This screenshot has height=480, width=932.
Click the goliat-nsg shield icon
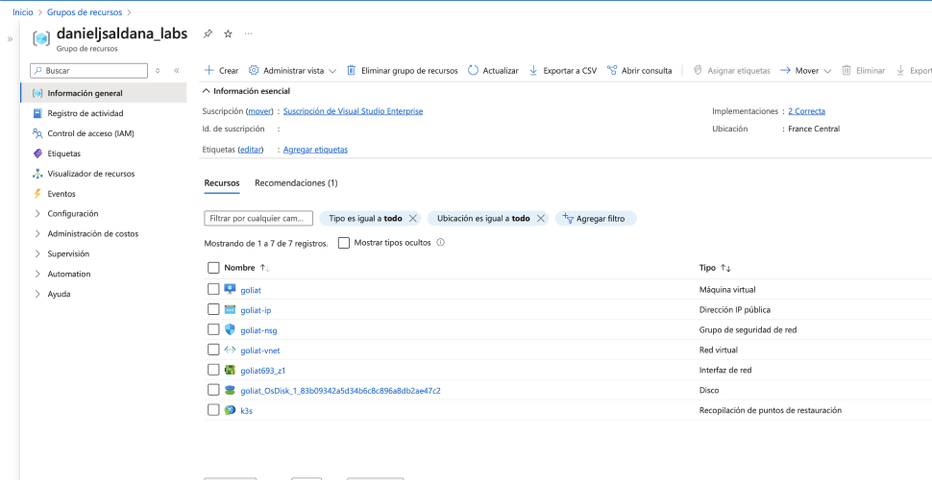[x=230, y=330]
